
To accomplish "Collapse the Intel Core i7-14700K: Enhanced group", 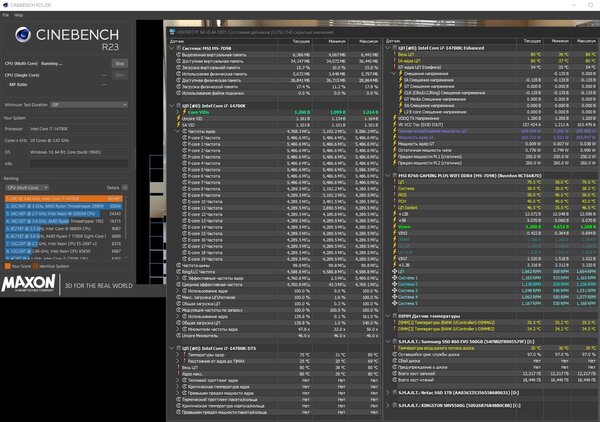I will [x=388, y=48].
